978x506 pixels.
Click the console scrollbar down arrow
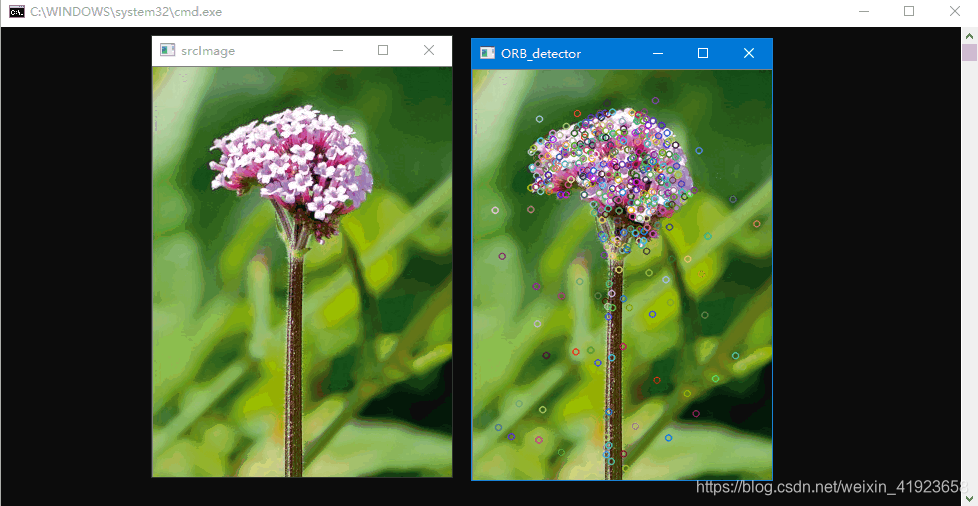coord(969,499)
